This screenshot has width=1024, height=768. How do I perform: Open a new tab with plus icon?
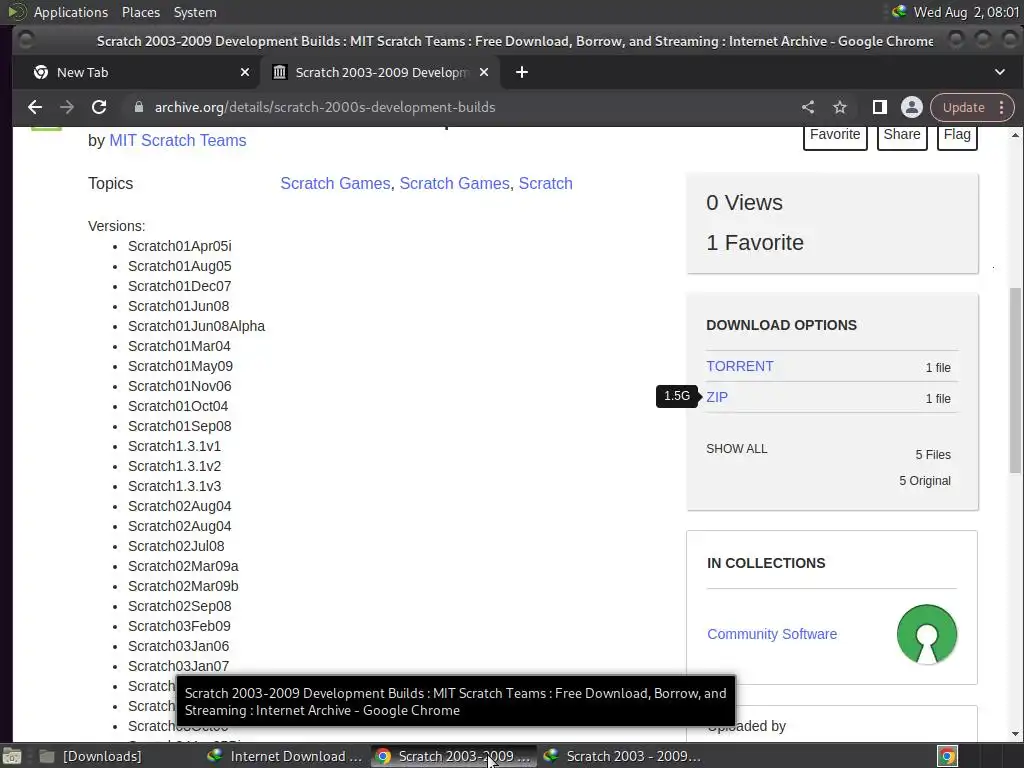click(522, 72)
